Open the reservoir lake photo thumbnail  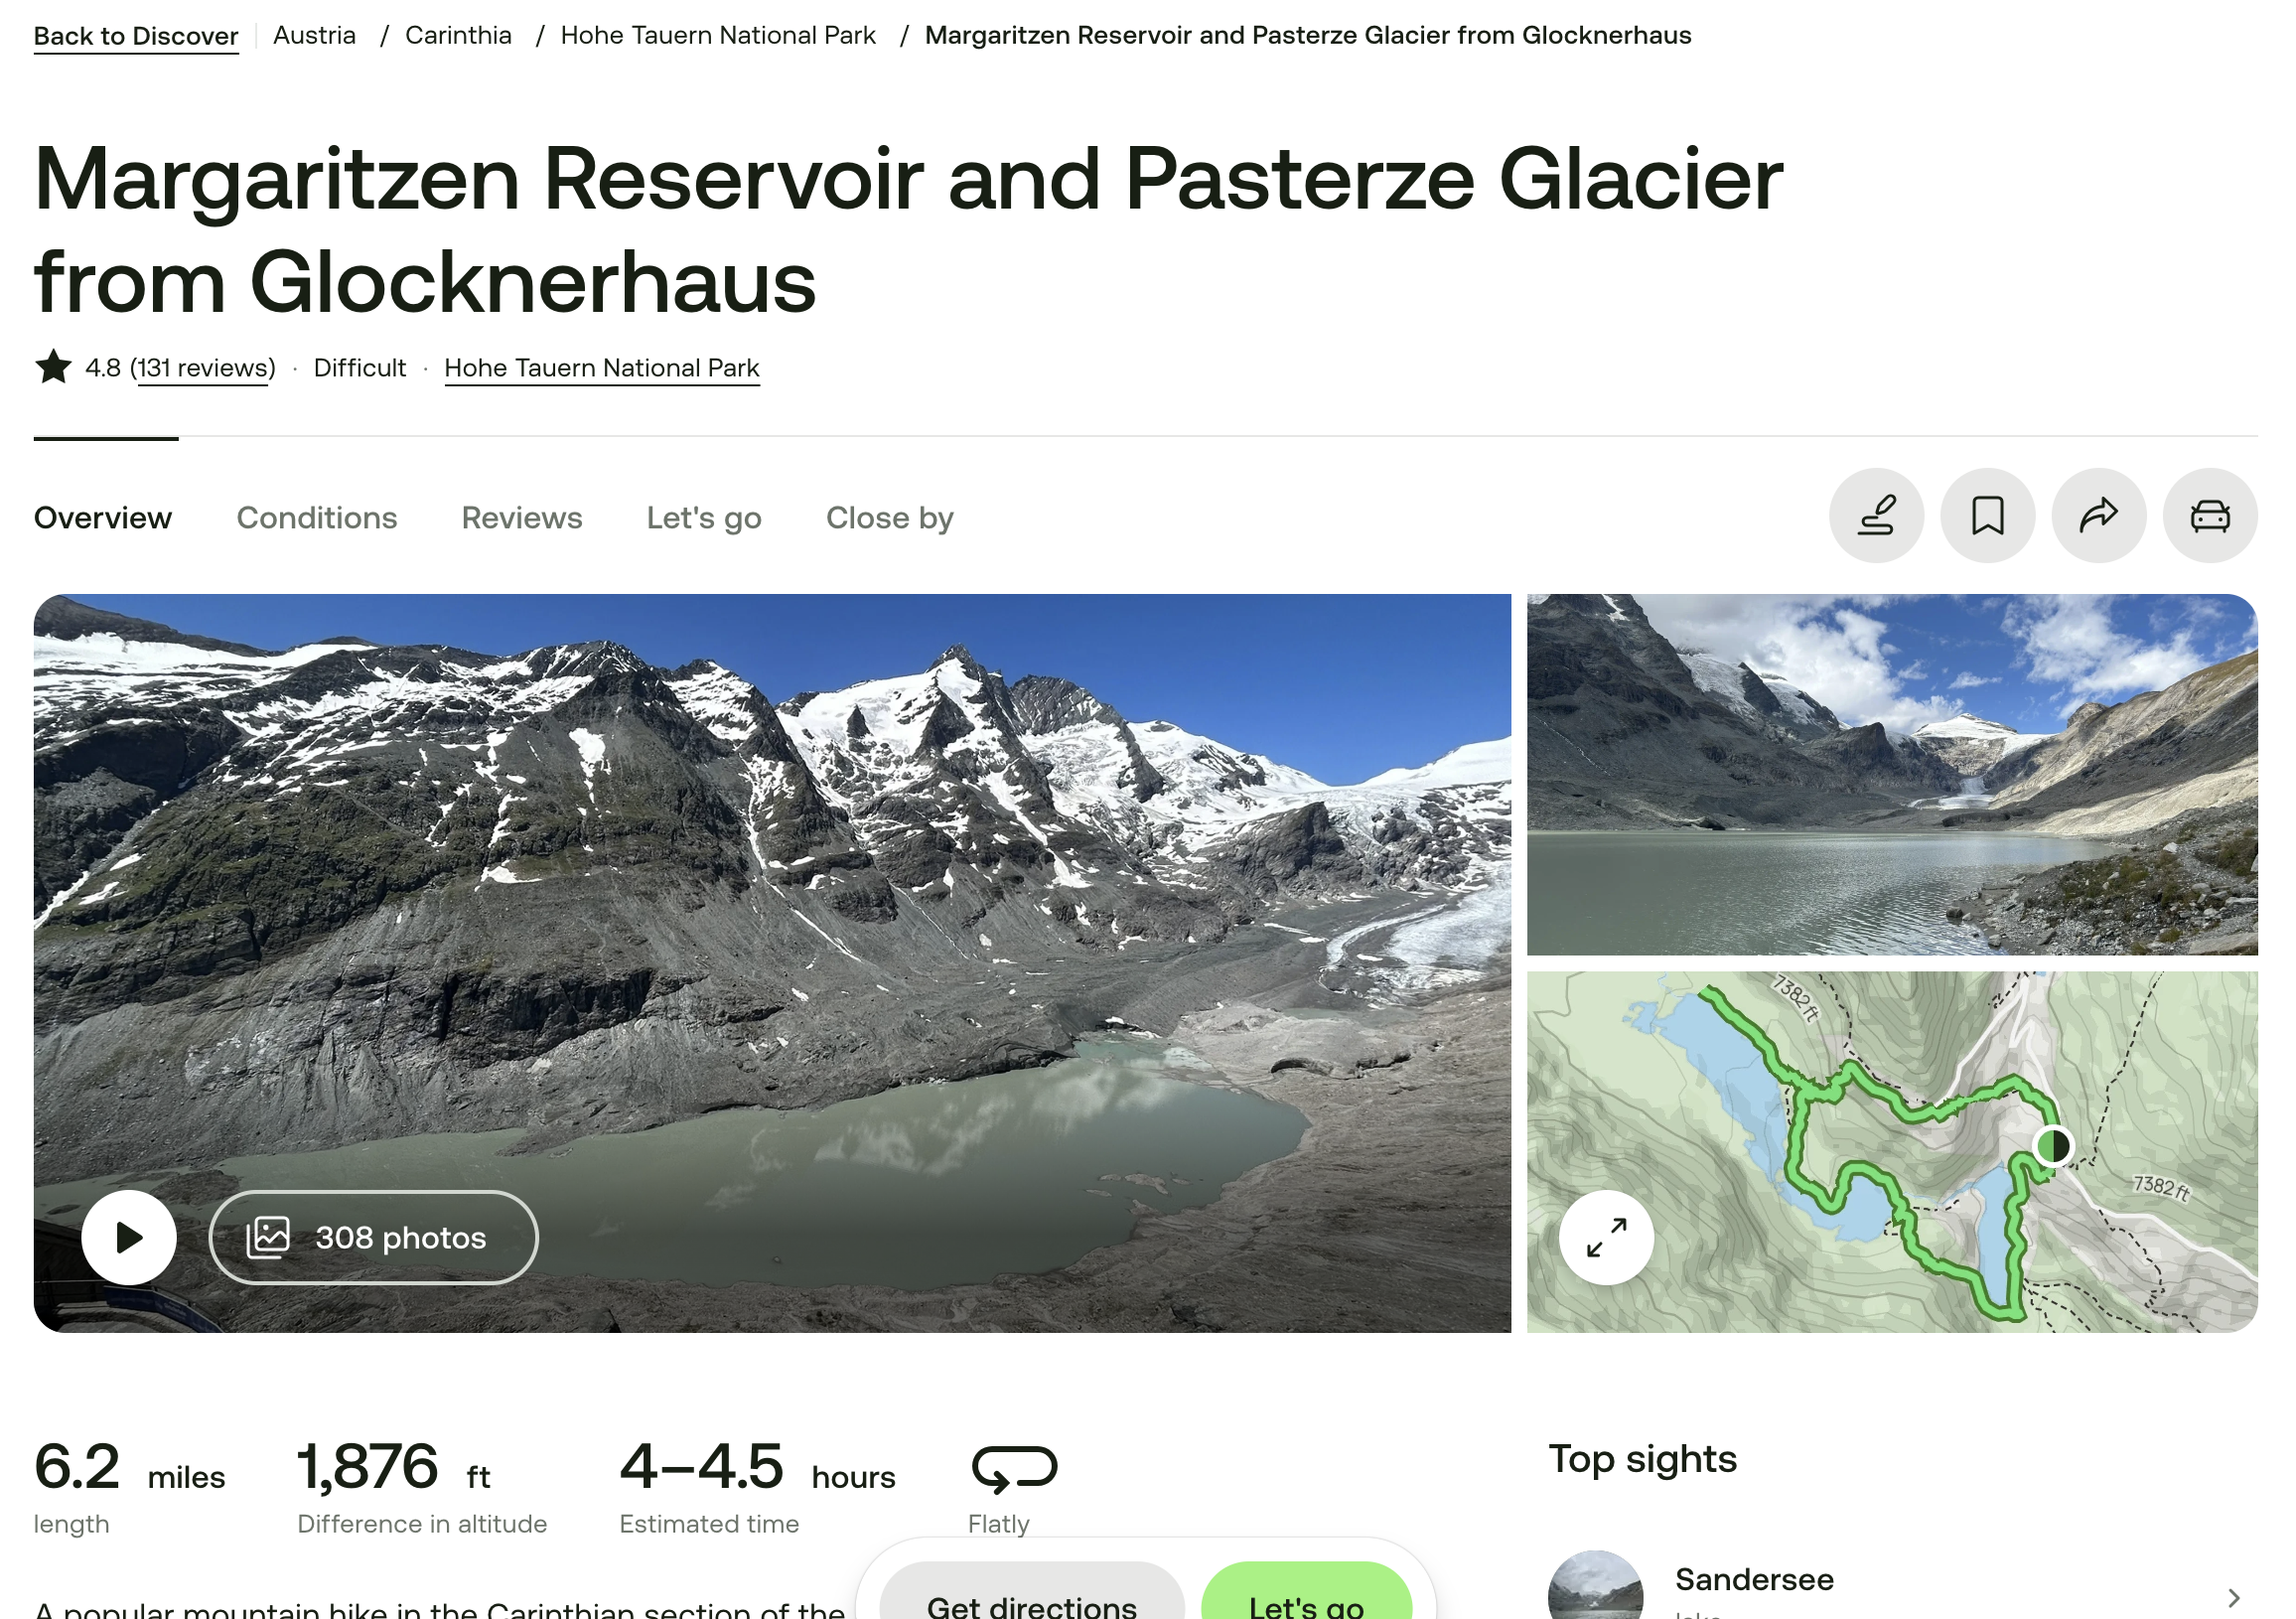click(1891, 774)
